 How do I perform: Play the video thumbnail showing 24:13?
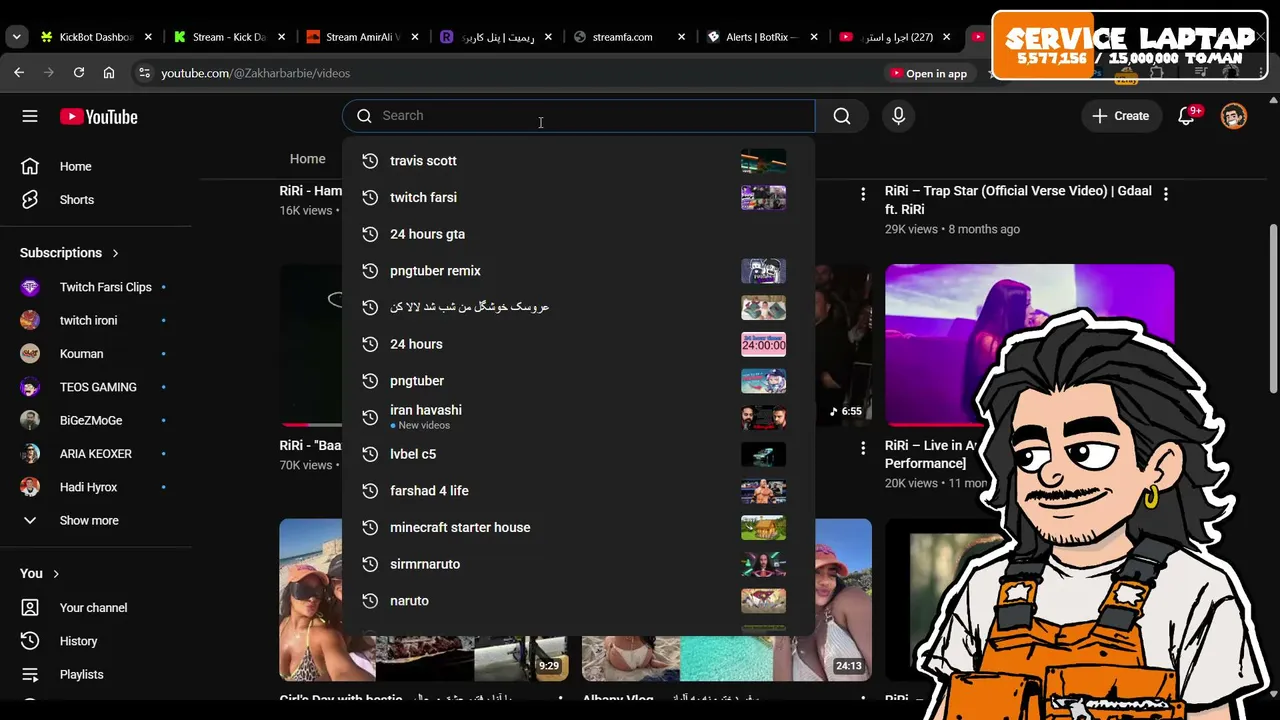click(727, 600)
